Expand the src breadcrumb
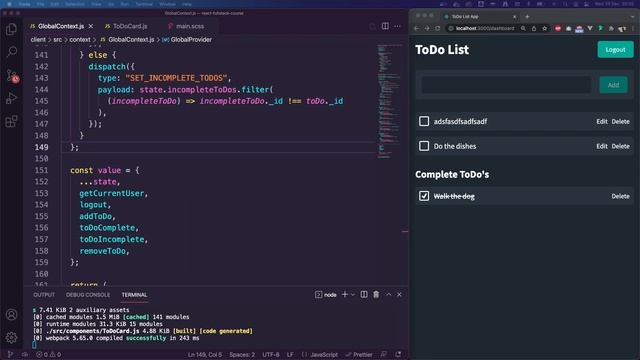640x360 pixels. [x=58, y=40]
